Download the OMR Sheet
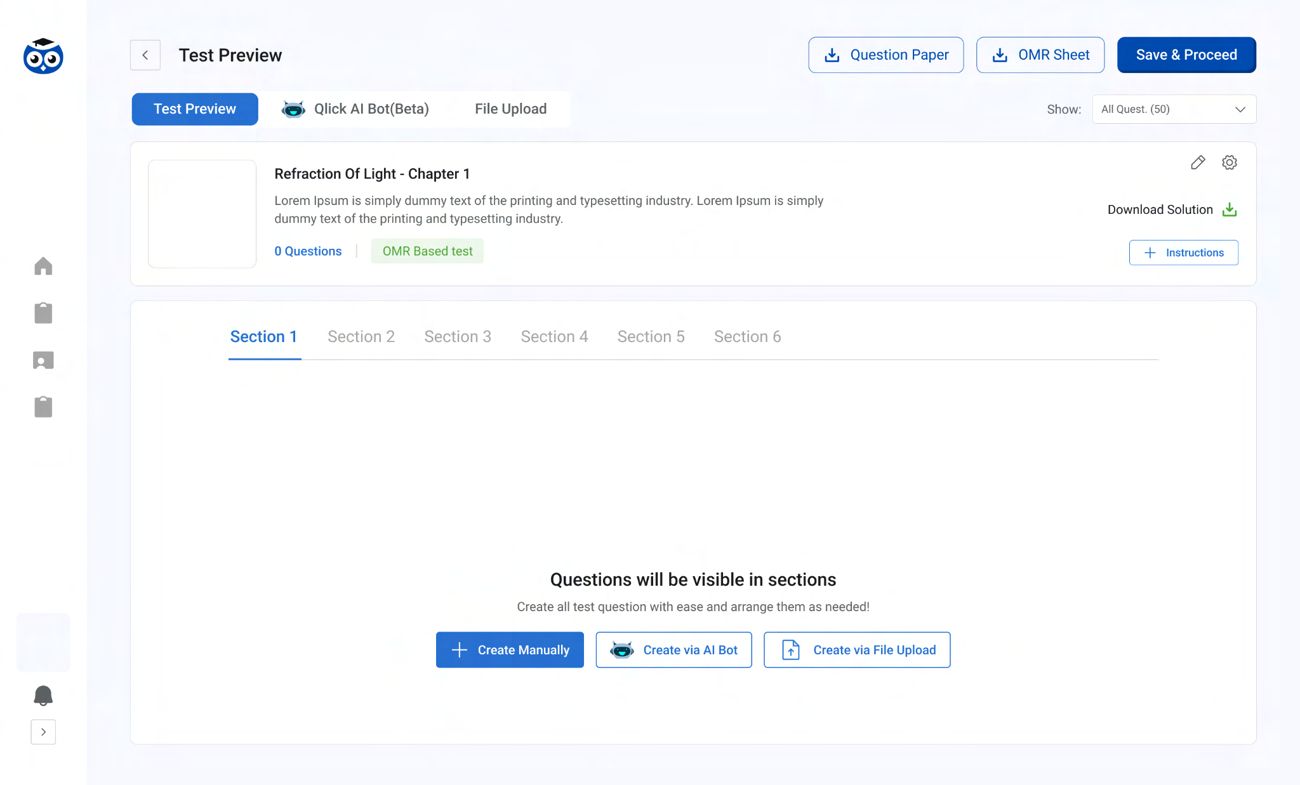The width and height of the screenshot is (1300, 785). [x=1040, y=55]
